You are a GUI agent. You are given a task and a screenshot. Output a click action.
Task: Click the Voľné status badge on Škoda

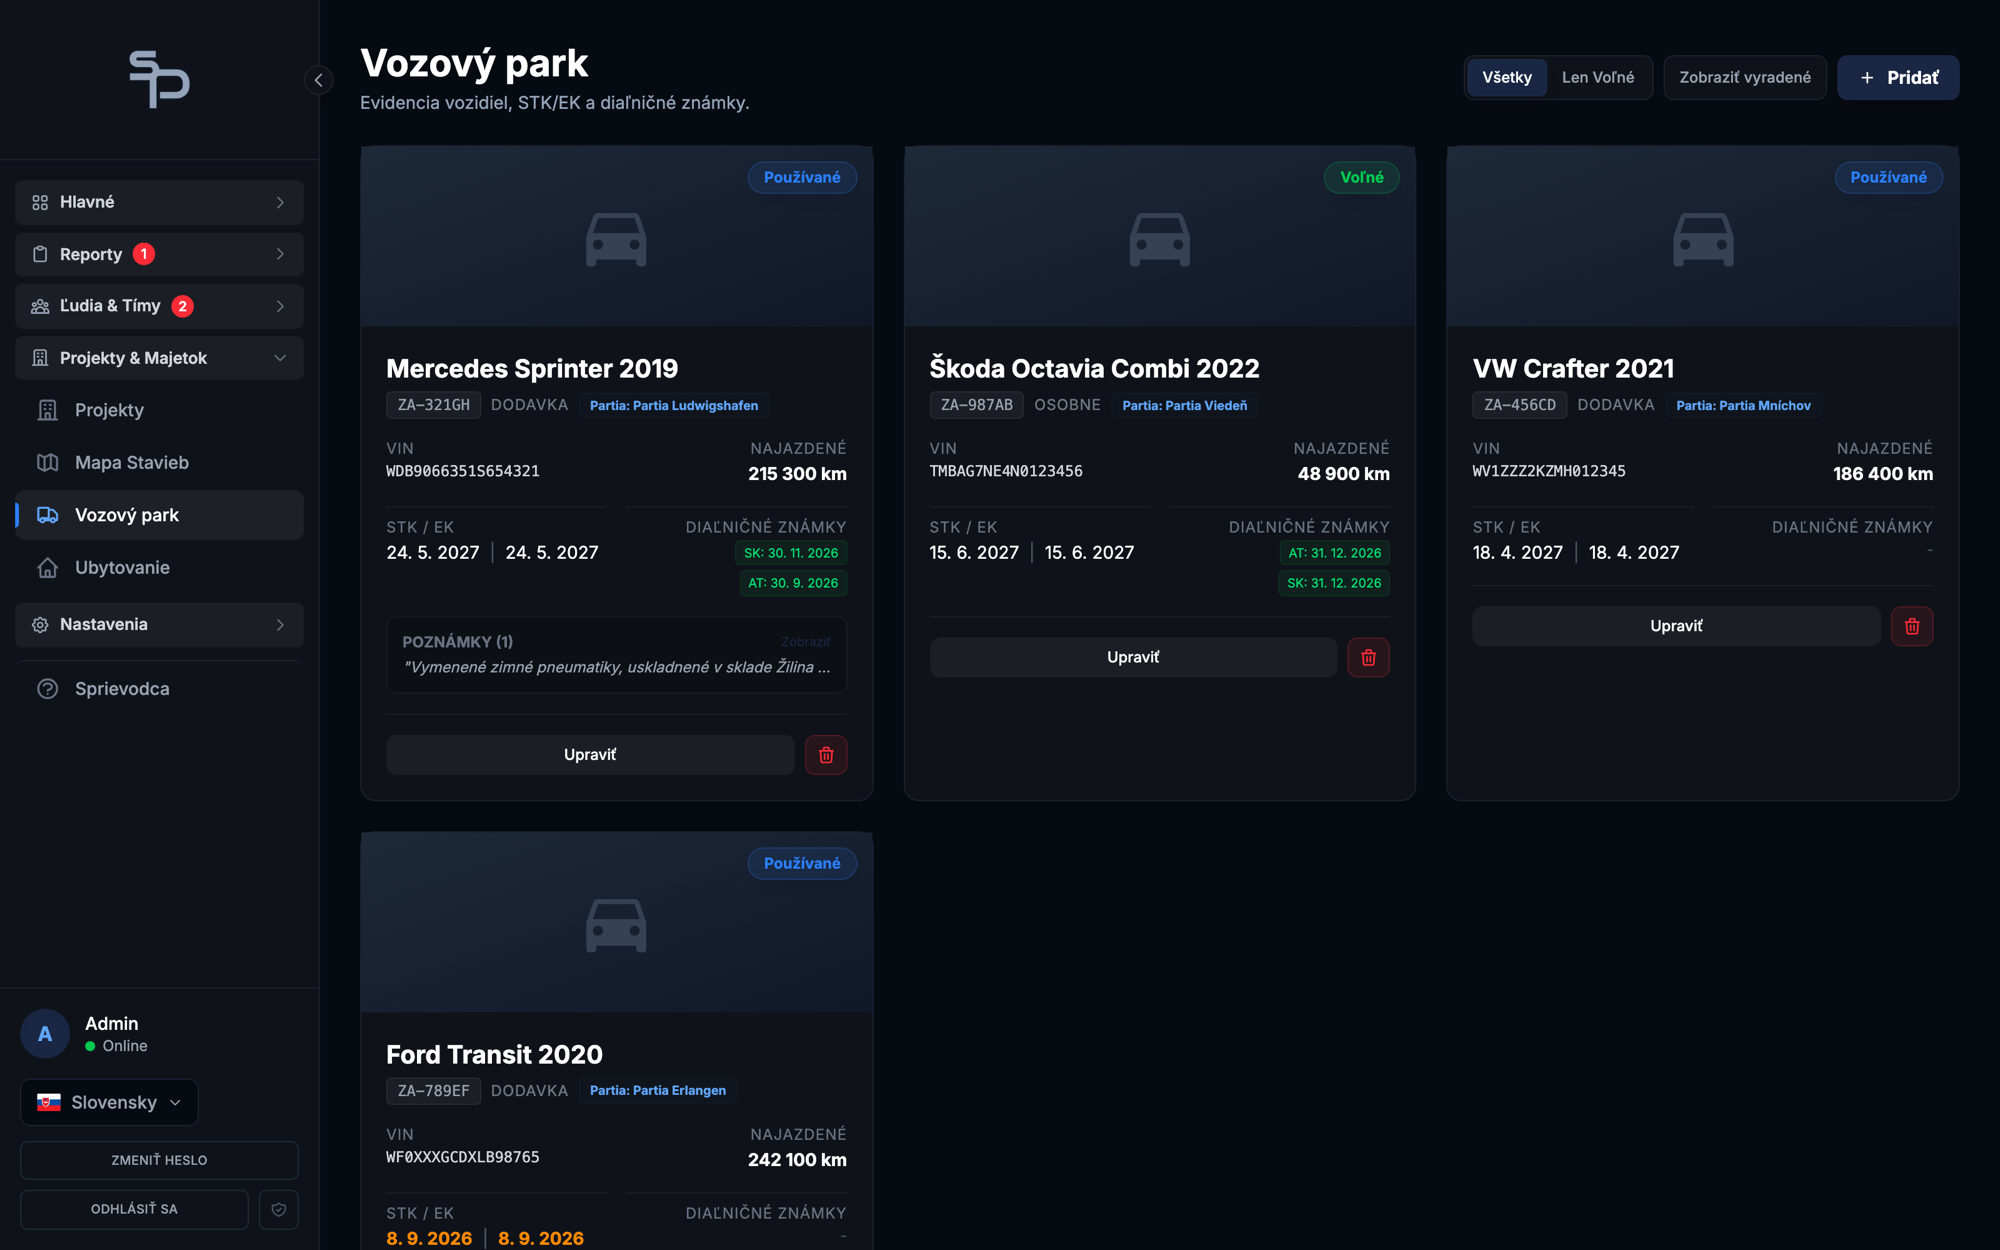pyautogui.click(x=1362, y=177)
